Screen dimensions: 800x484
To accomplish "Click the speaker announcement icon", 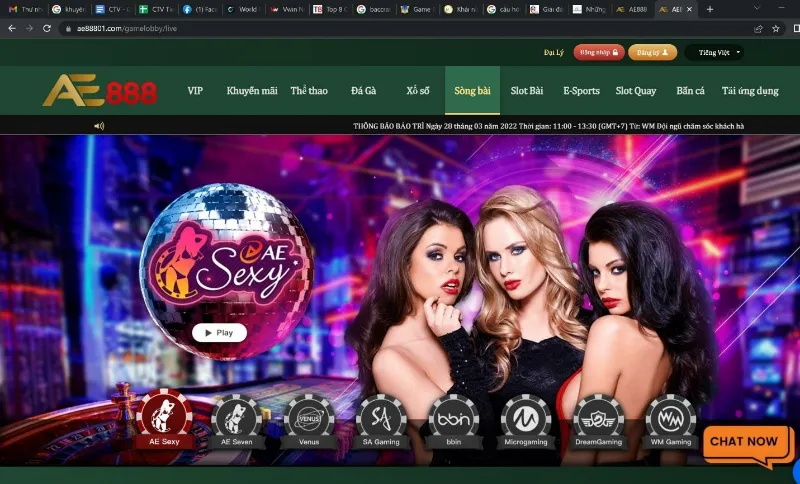I will pyautogui.click(x=99, y=126).
